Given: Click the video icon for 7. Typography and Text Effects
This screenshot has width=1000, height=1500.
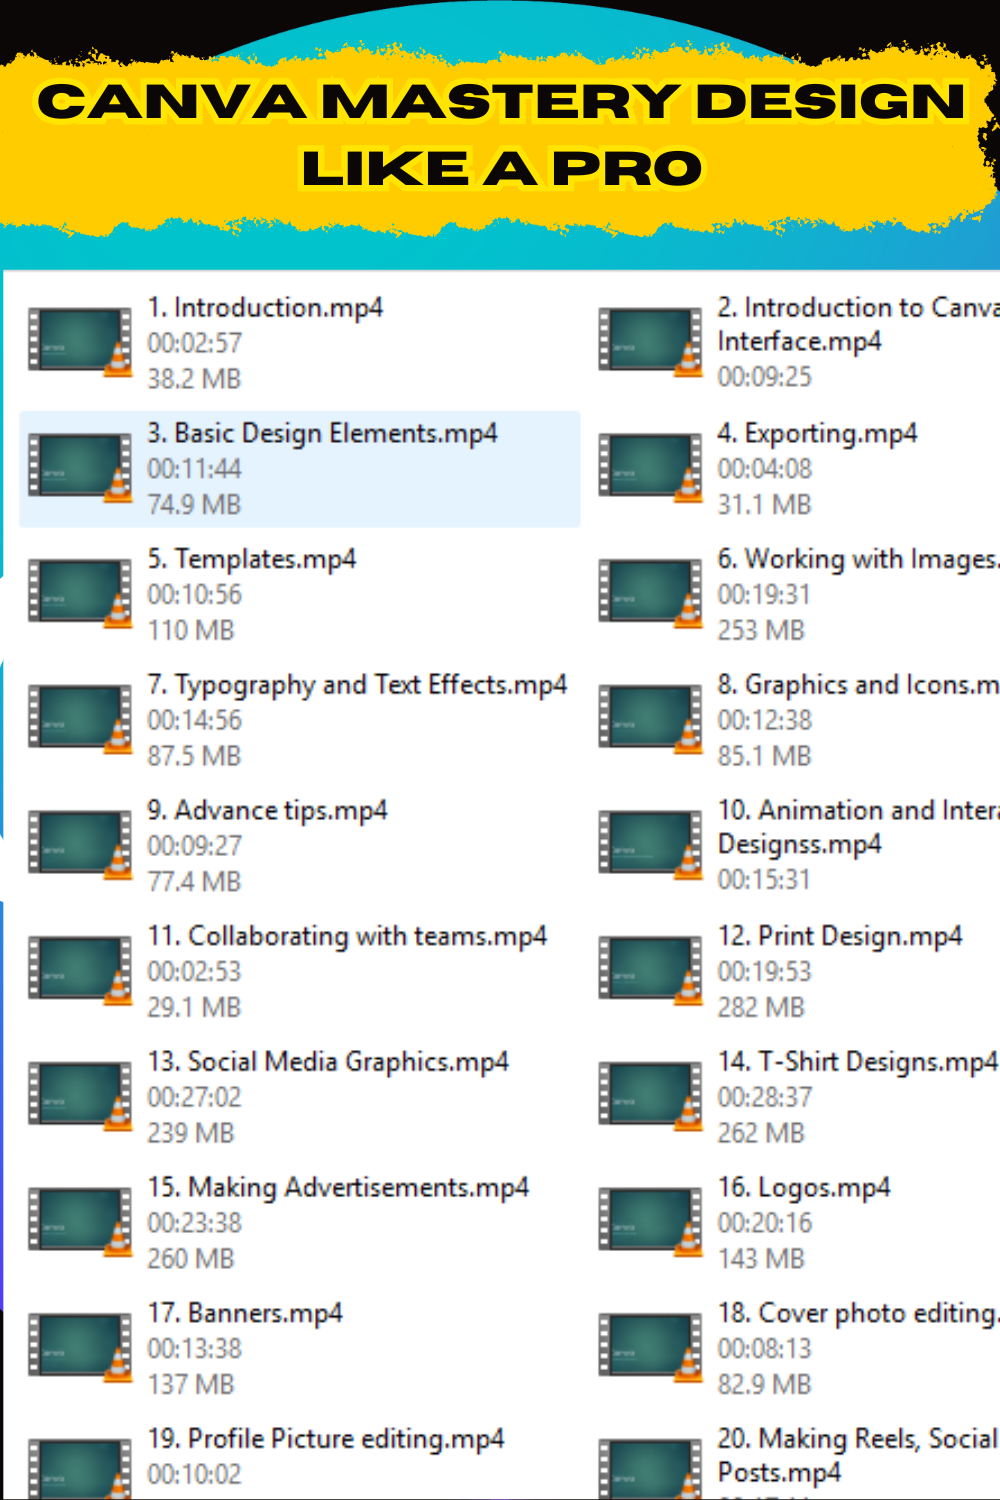Looking at the screenshot, I should point(80,720).
